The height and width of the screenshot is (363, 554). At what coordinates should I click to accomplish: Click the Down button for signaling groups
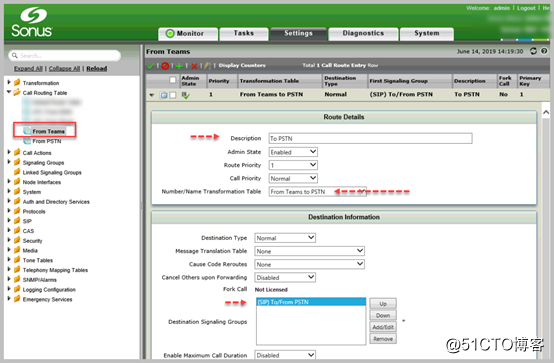click(x=383, y=315)
